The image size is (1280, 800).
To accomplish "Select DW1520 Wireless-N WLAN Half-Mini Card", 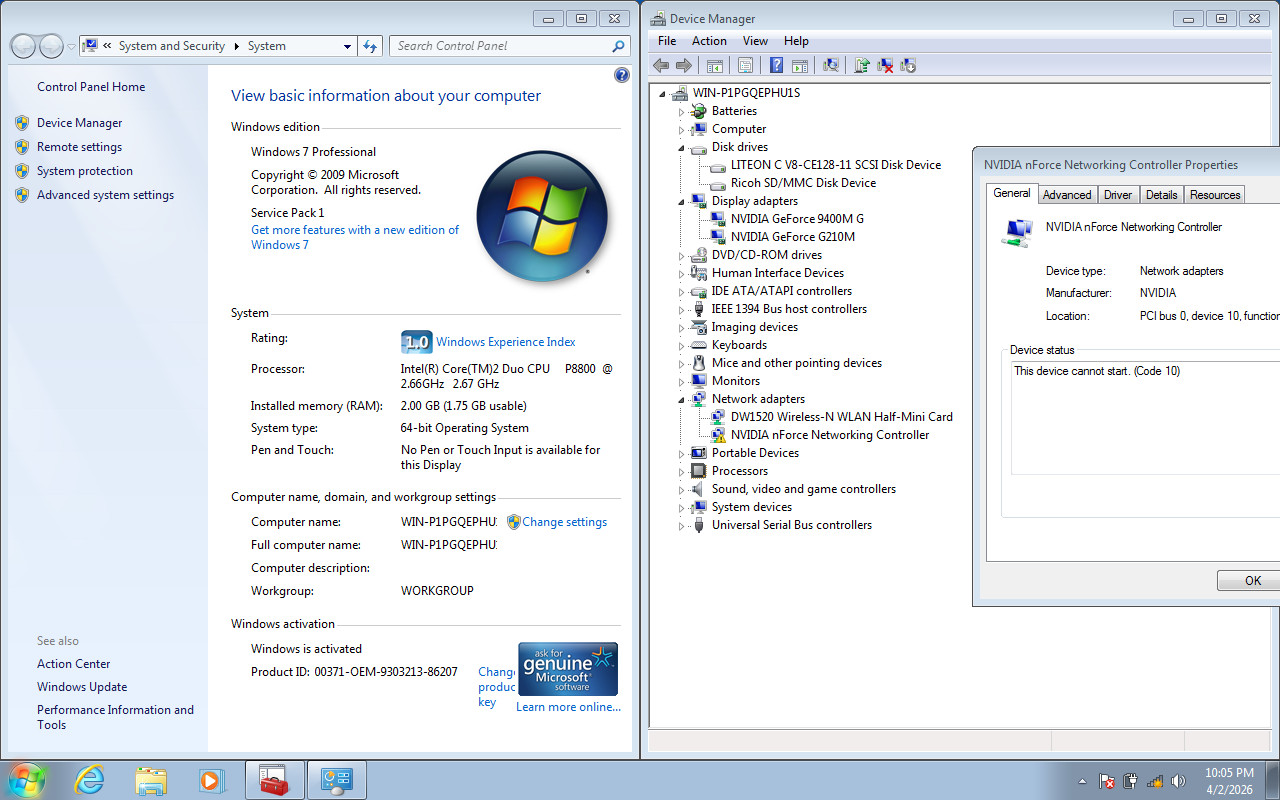I will 842,417.
